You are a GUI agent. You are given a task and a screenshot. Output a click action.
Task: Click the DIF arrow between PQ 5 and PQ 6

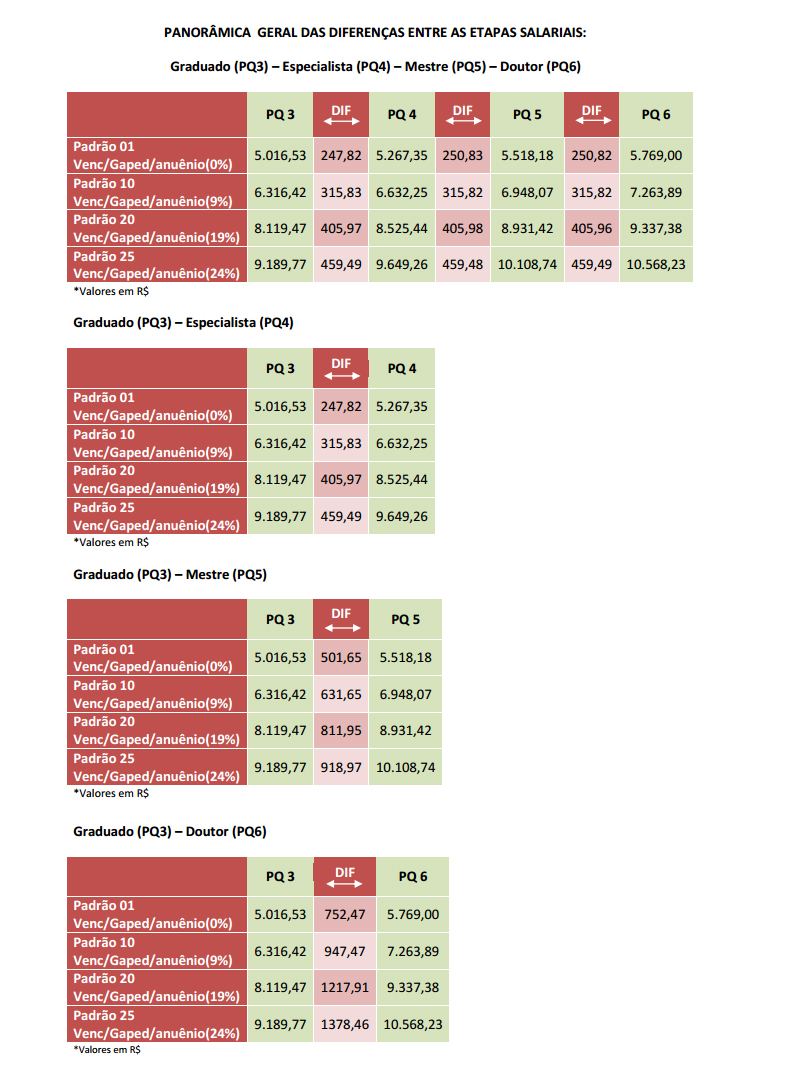tap(591, 121)
